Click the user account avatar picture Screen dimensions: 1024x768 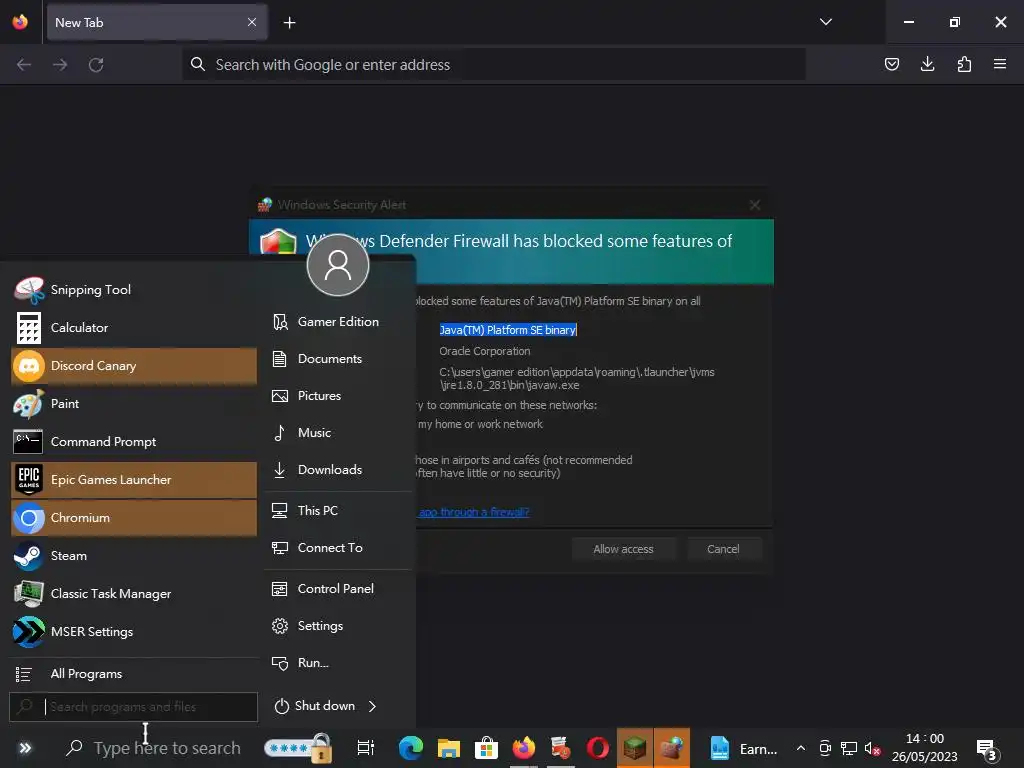338,264
